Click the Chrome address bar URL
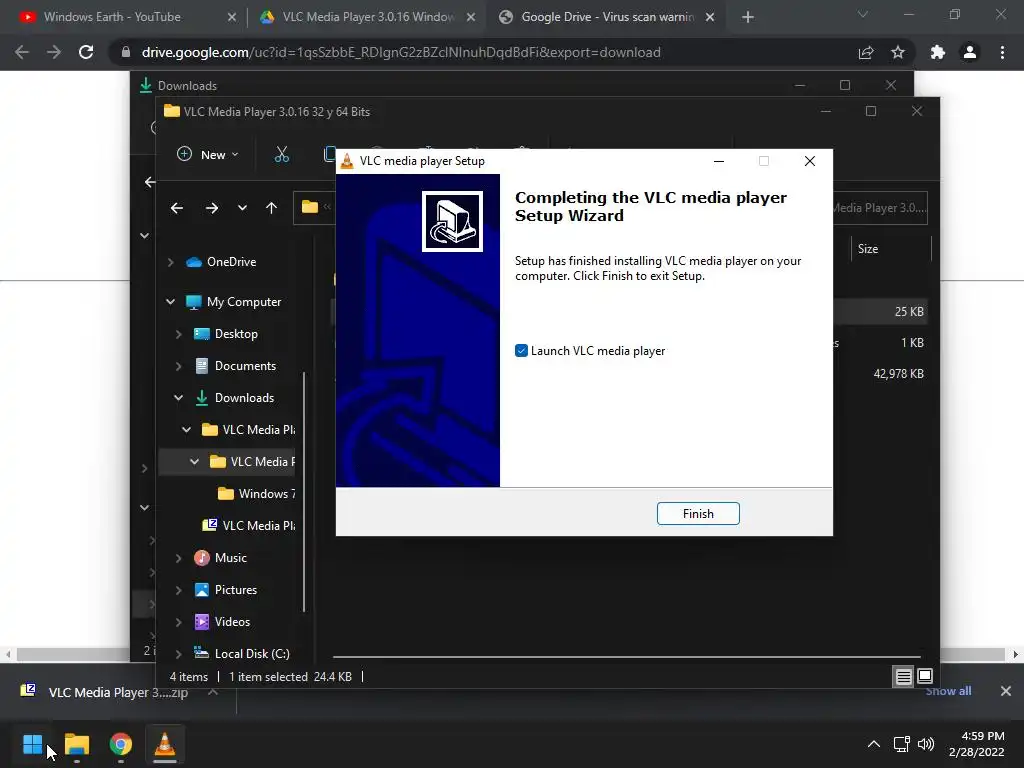 pyautogui.click(x=401, y=52)
